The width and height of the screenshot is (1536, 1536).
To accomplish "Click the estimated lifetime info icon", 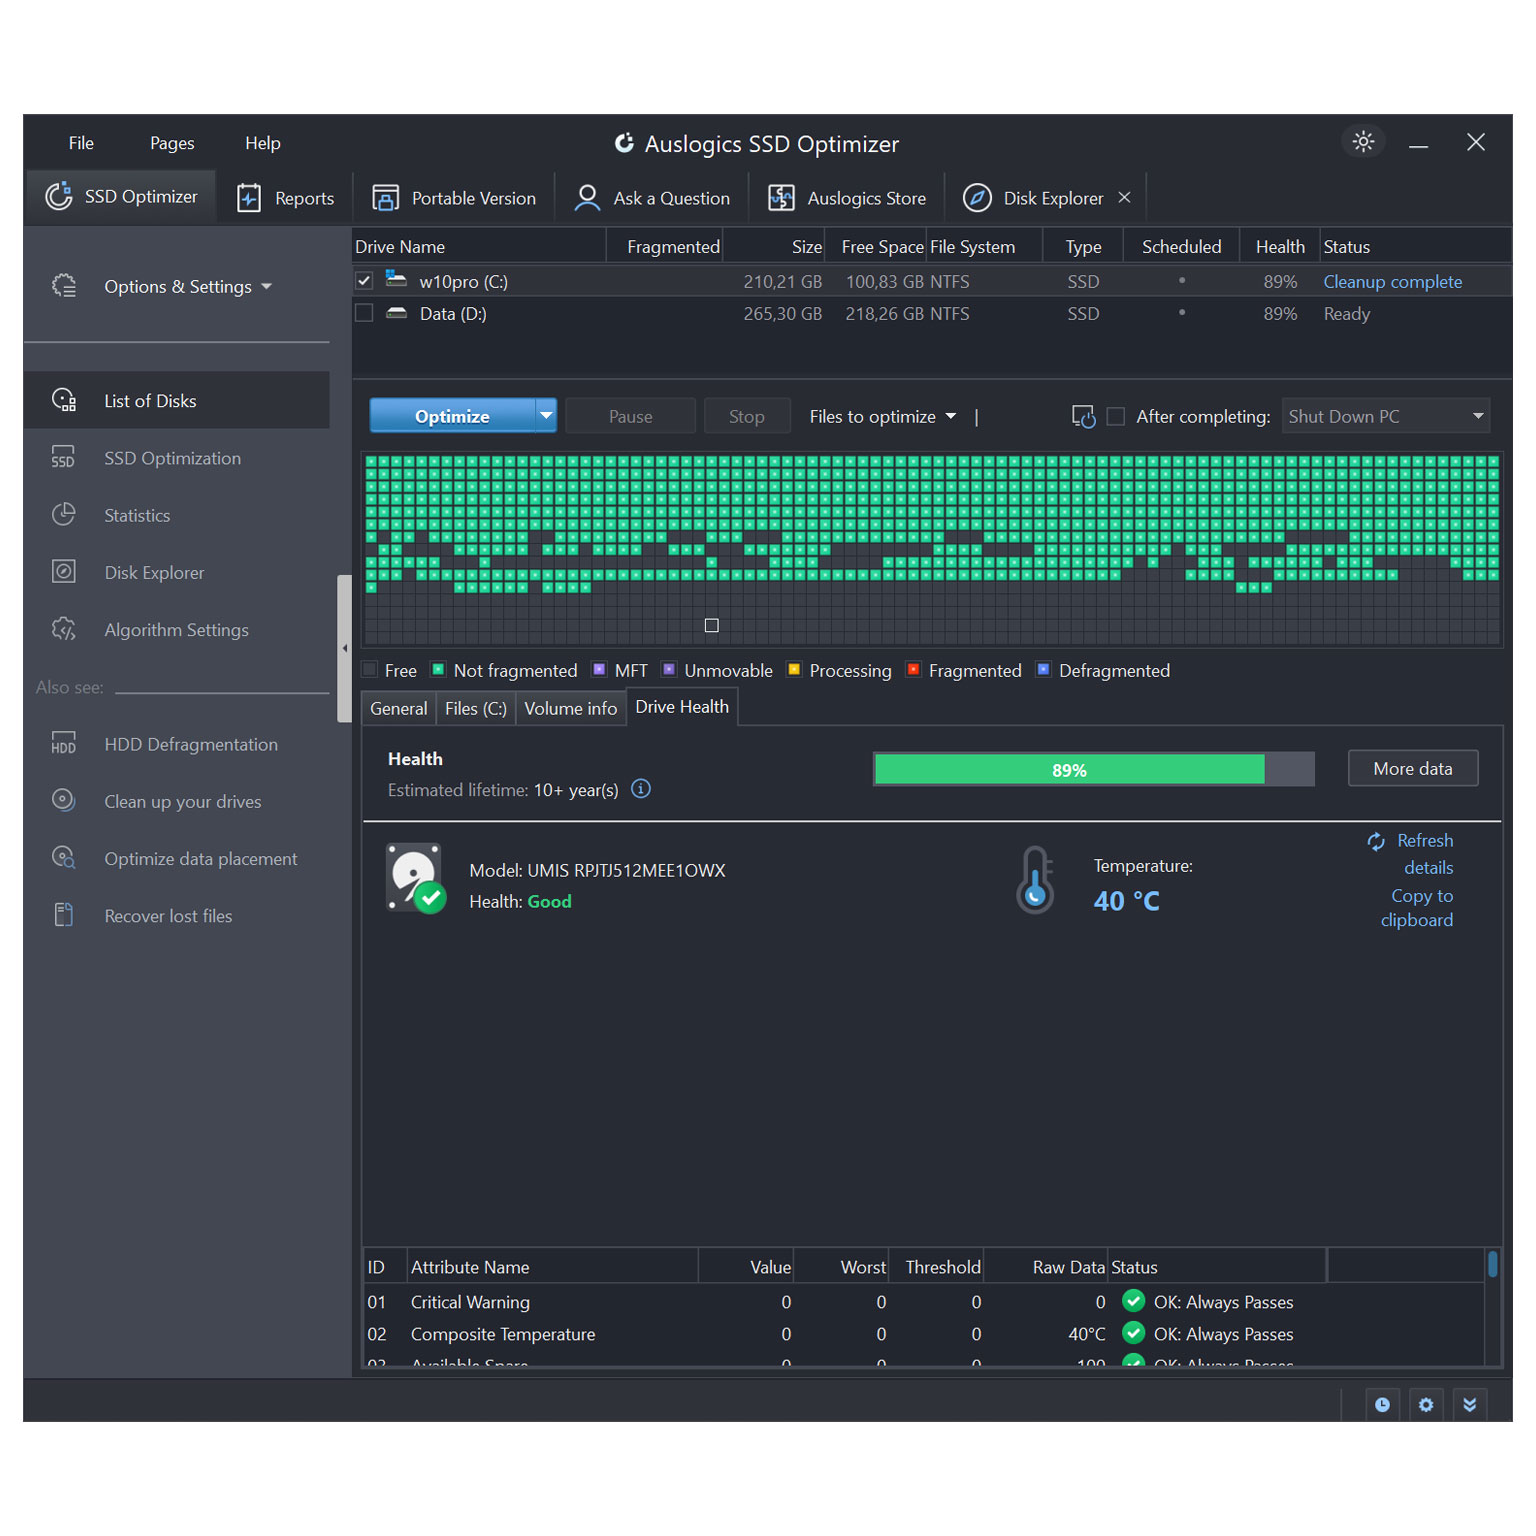I will (x=641, y=789).
